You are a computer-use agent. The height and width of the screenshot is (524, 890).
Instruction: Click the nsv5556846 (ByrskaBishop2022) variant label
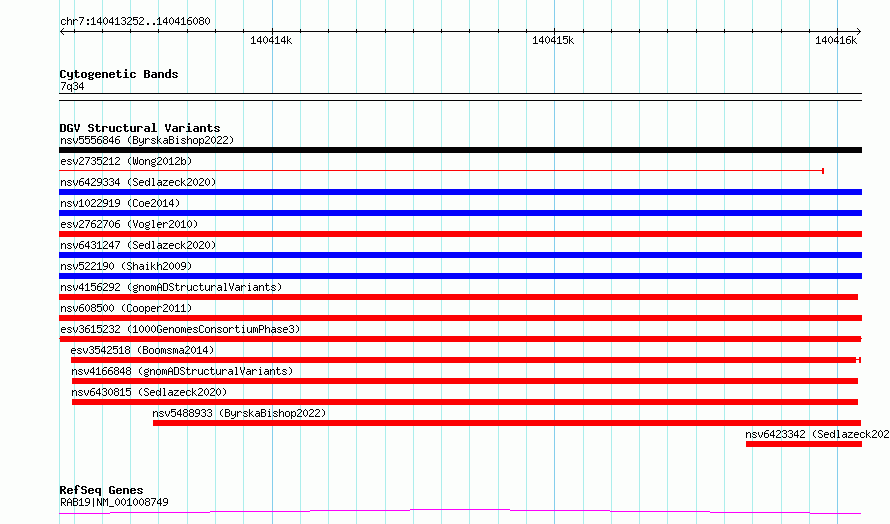point(147,140)
